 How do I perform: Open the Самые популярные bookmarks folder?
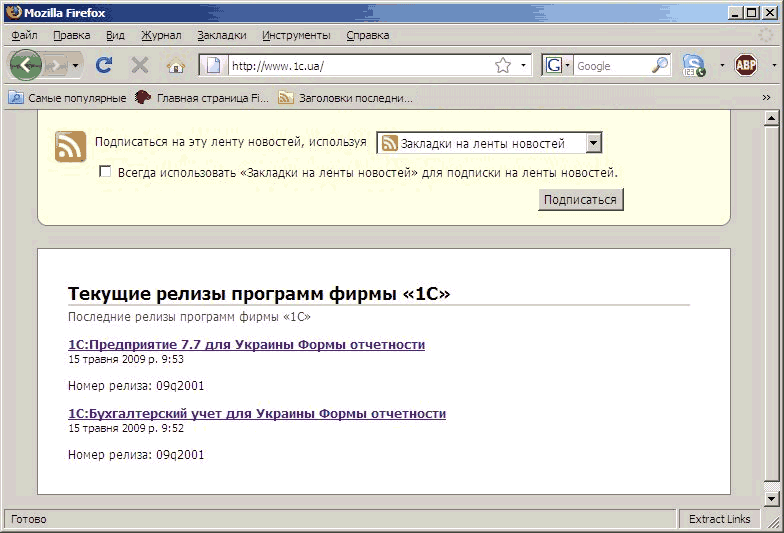pos(68,98)
